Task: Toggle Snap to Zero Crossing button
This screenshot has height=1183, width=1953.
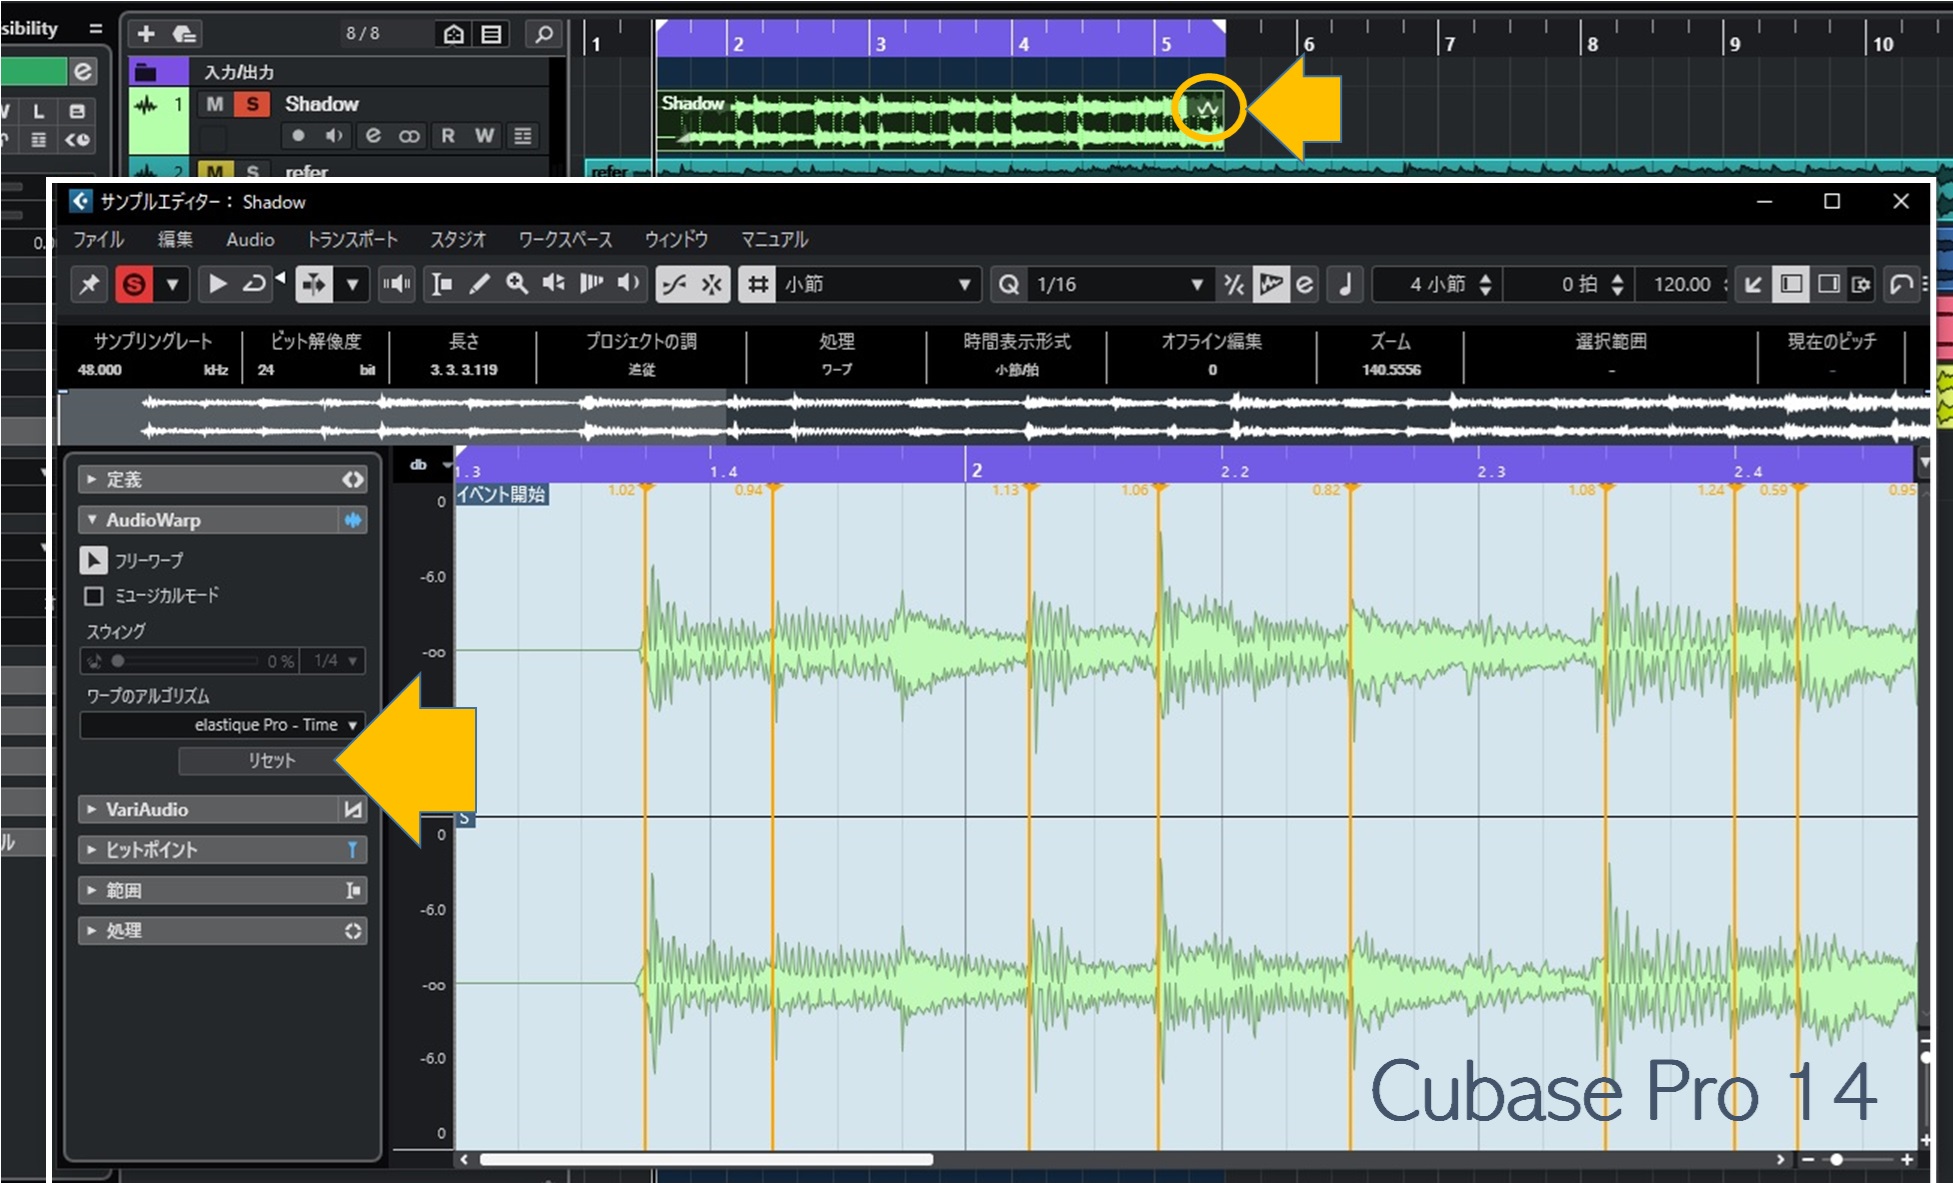Action: 674,285
